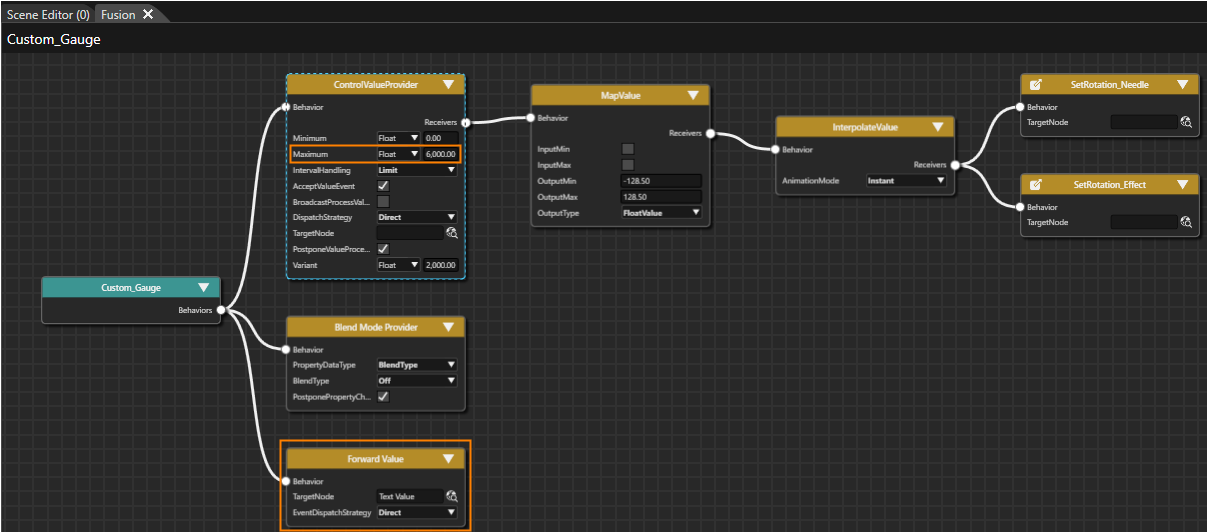The height and width of the screenshot is (532, 1207).
Task: Collapse the Blend Mode Provider node arrow
Action: pos(448,328)
